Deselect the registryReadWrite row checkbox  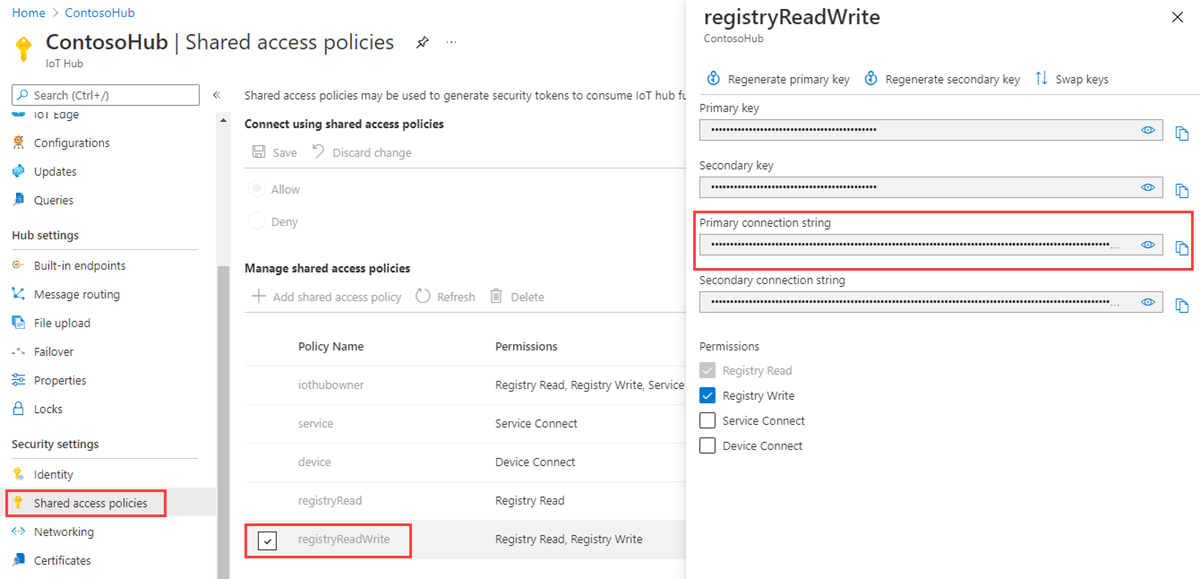(266, 540)
